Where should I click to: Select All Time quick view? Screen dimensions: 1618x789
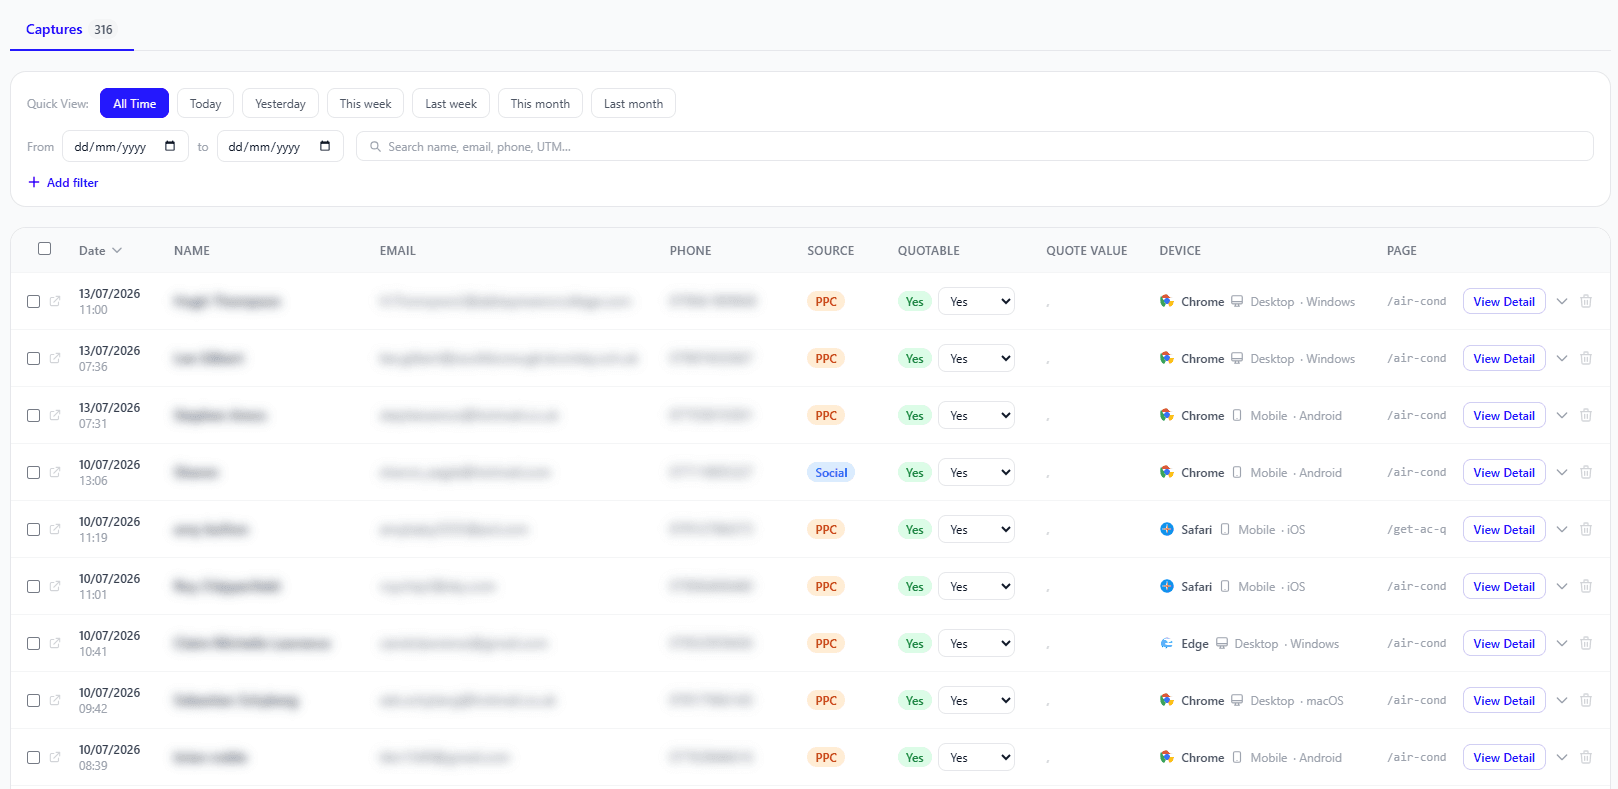pyautogui.click(x=134, y=103)
